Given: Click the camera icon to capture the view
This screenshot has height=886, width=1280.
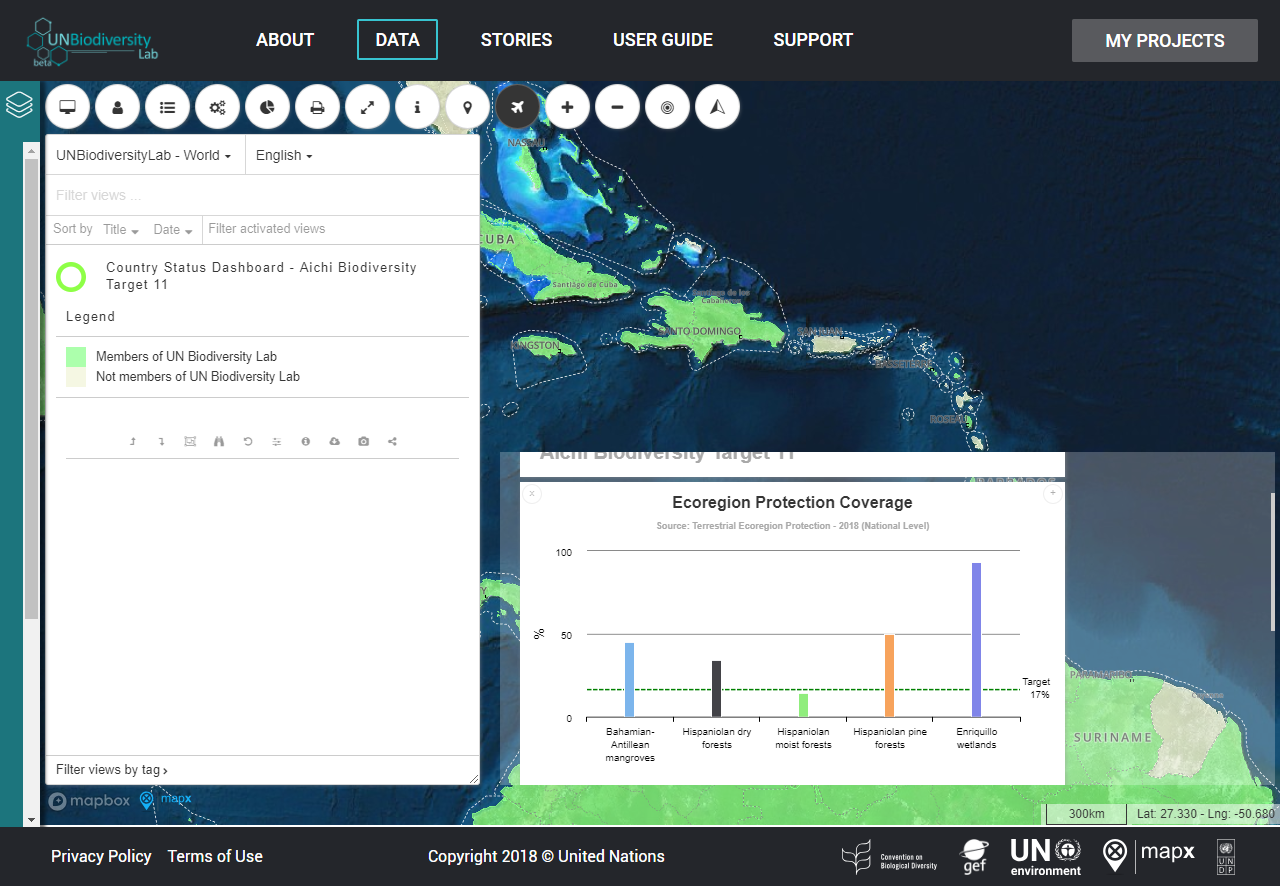Looking at the screenshot, I should 363,441.
